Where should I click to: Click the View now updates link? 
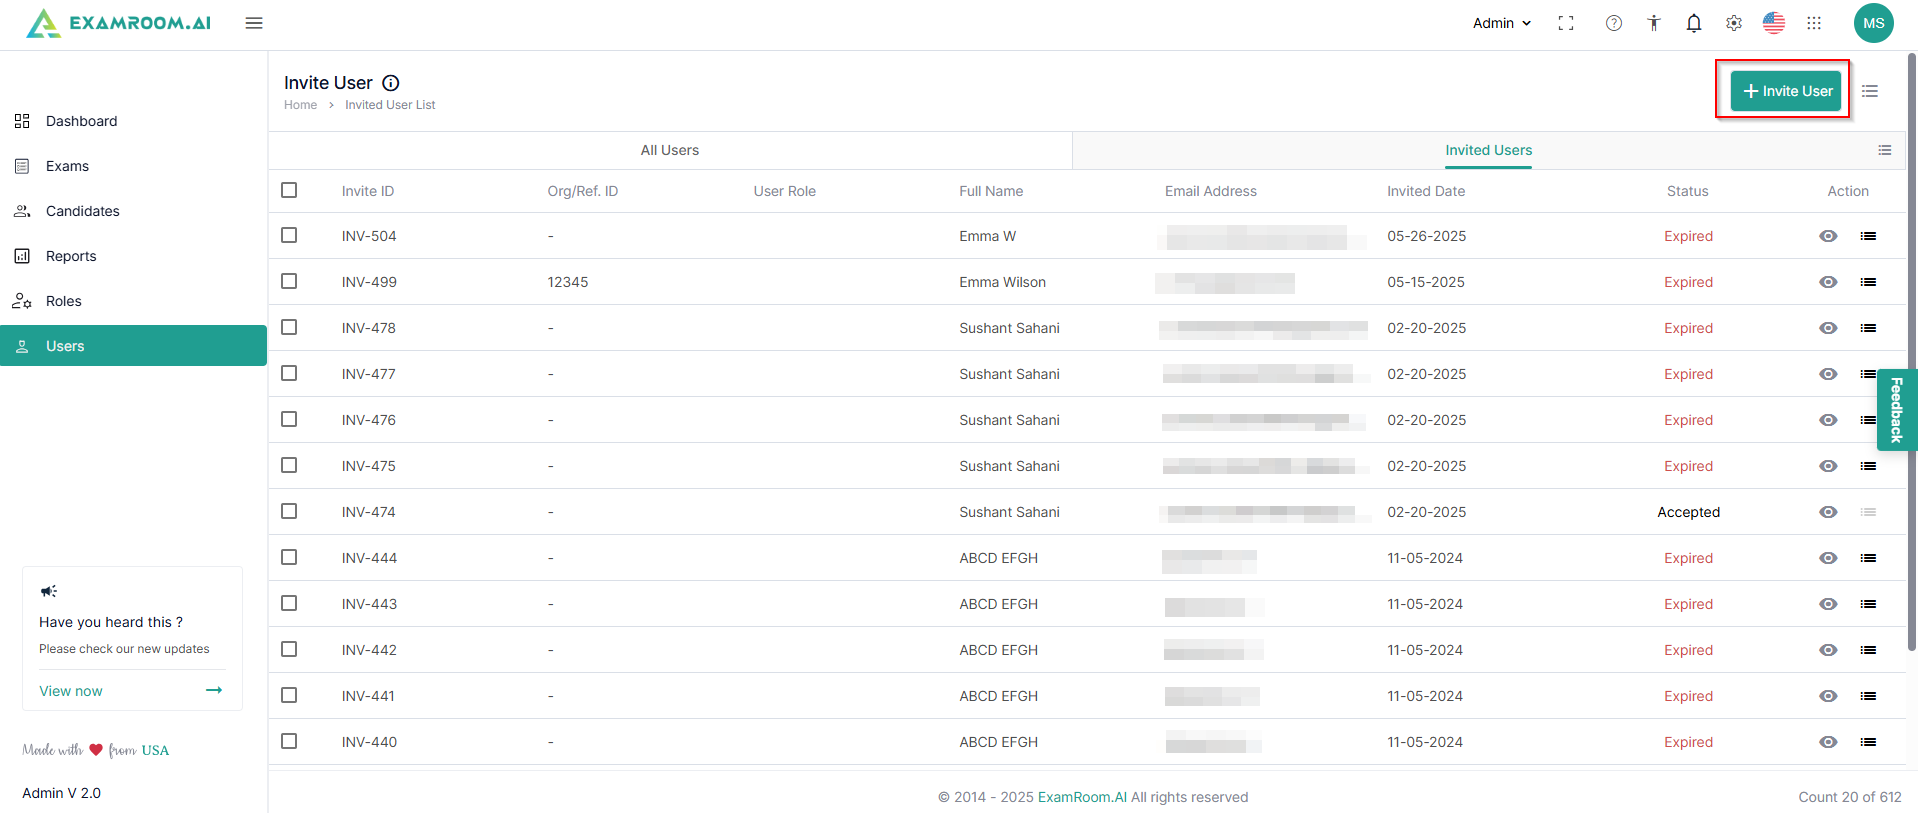[131, 691]
